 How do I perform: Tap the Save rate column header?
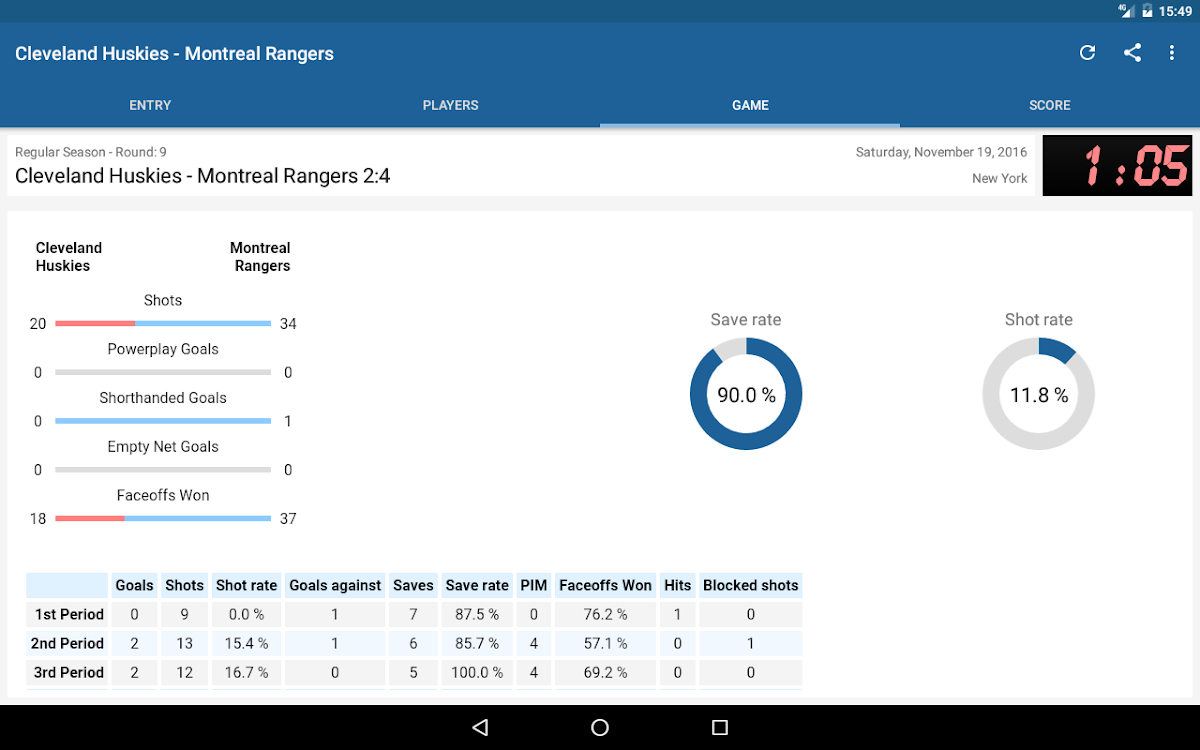[x=477, y=585]
